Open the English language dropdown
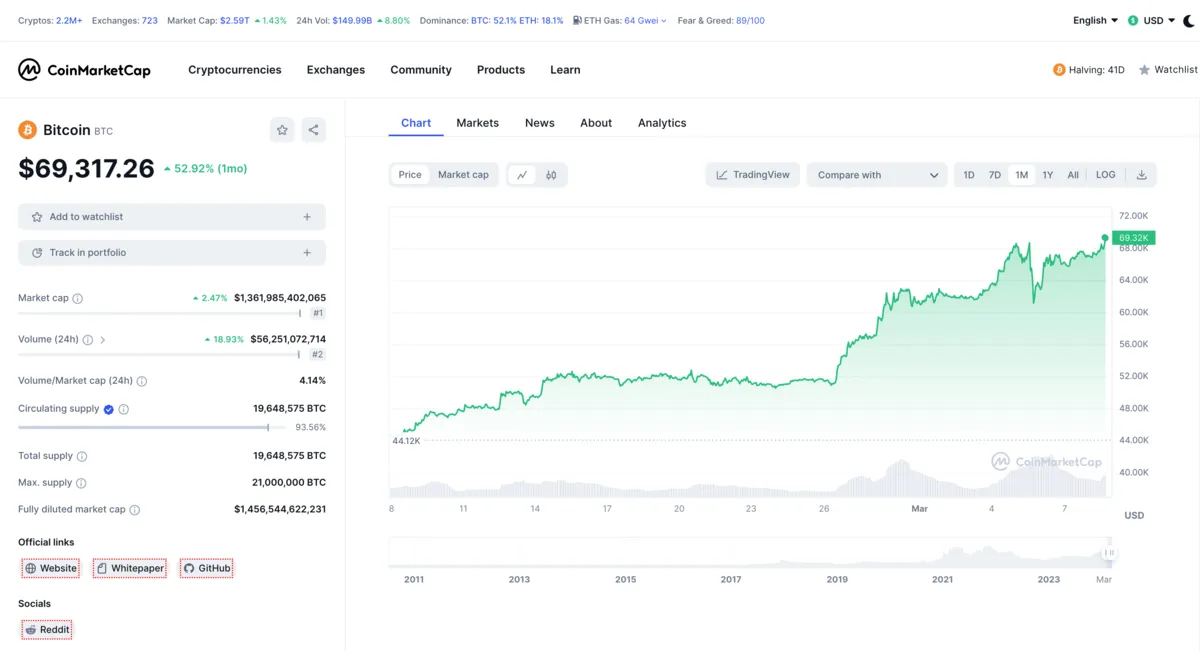Screen dimensions: 1200x651 1095,20
